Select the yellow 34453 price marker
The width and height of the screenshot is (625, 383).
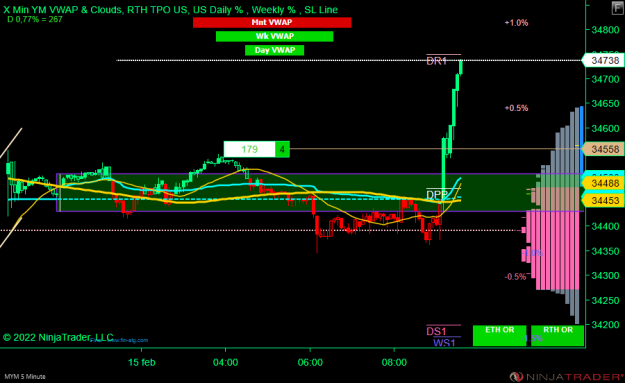pos(604,200)
